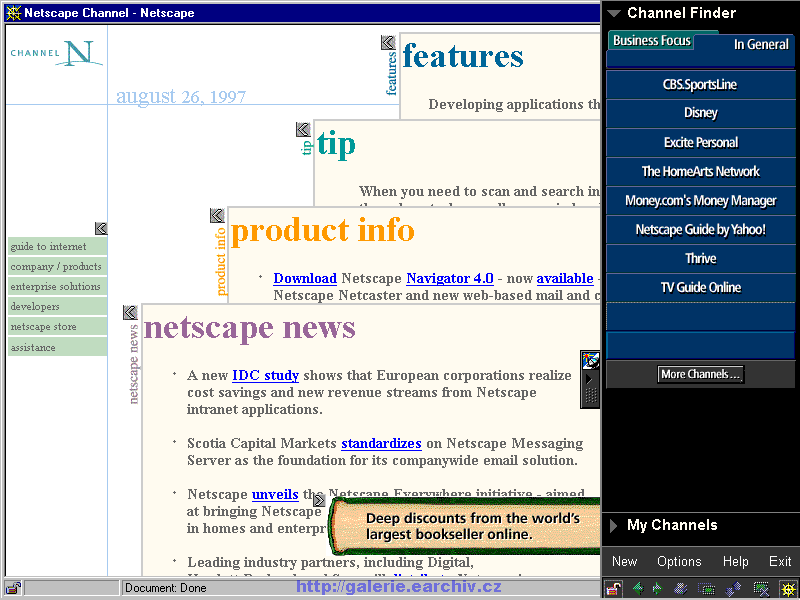The height and width of the screenshot is (600, 800).
Task: Open the CBS.SportsLine channel
Action: coord(700,84)
